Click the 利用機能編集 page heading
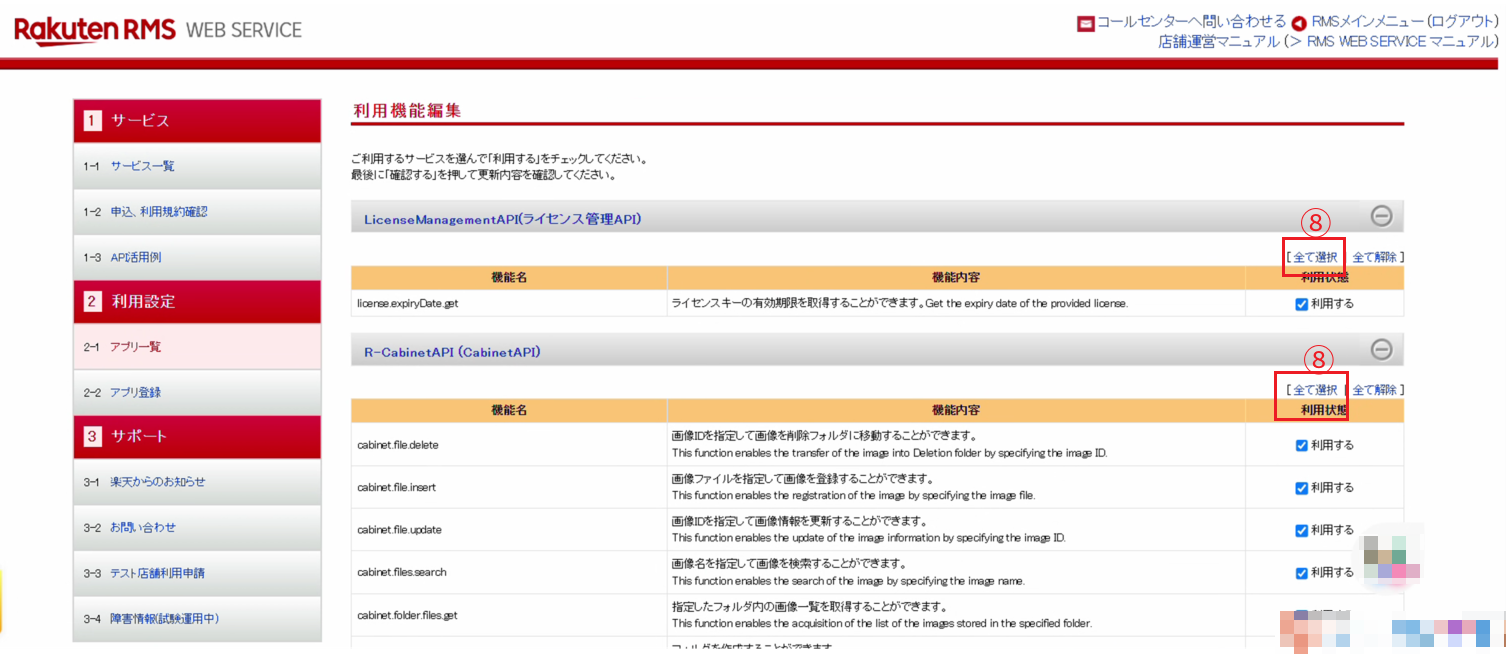Viewport: 1506px width, 654px height. [x=407, y=111]
